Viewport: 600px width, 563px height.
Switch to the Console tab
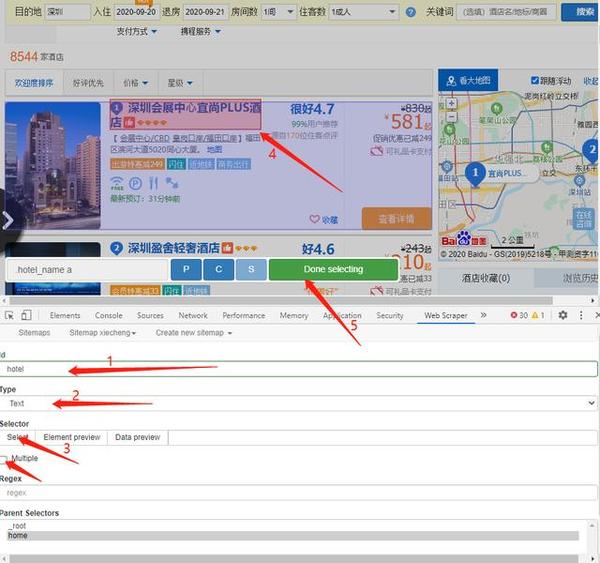(109, 315)
